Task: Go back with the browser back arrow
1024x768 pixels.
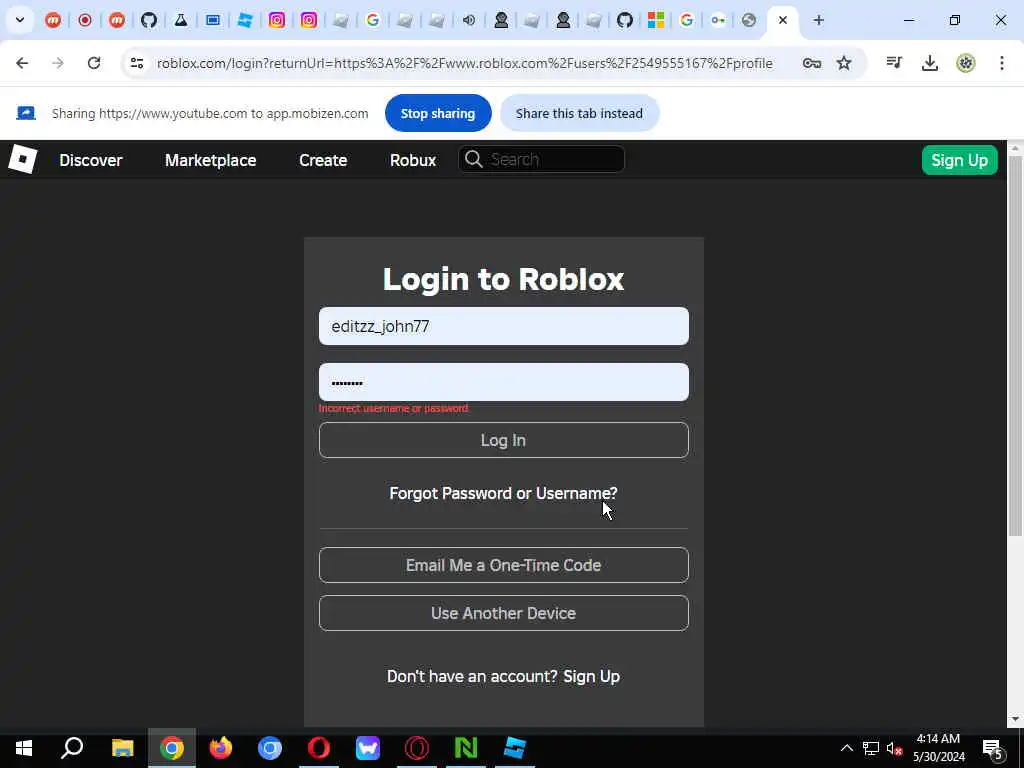Action: pyautogui.click(x=22, y=63)
